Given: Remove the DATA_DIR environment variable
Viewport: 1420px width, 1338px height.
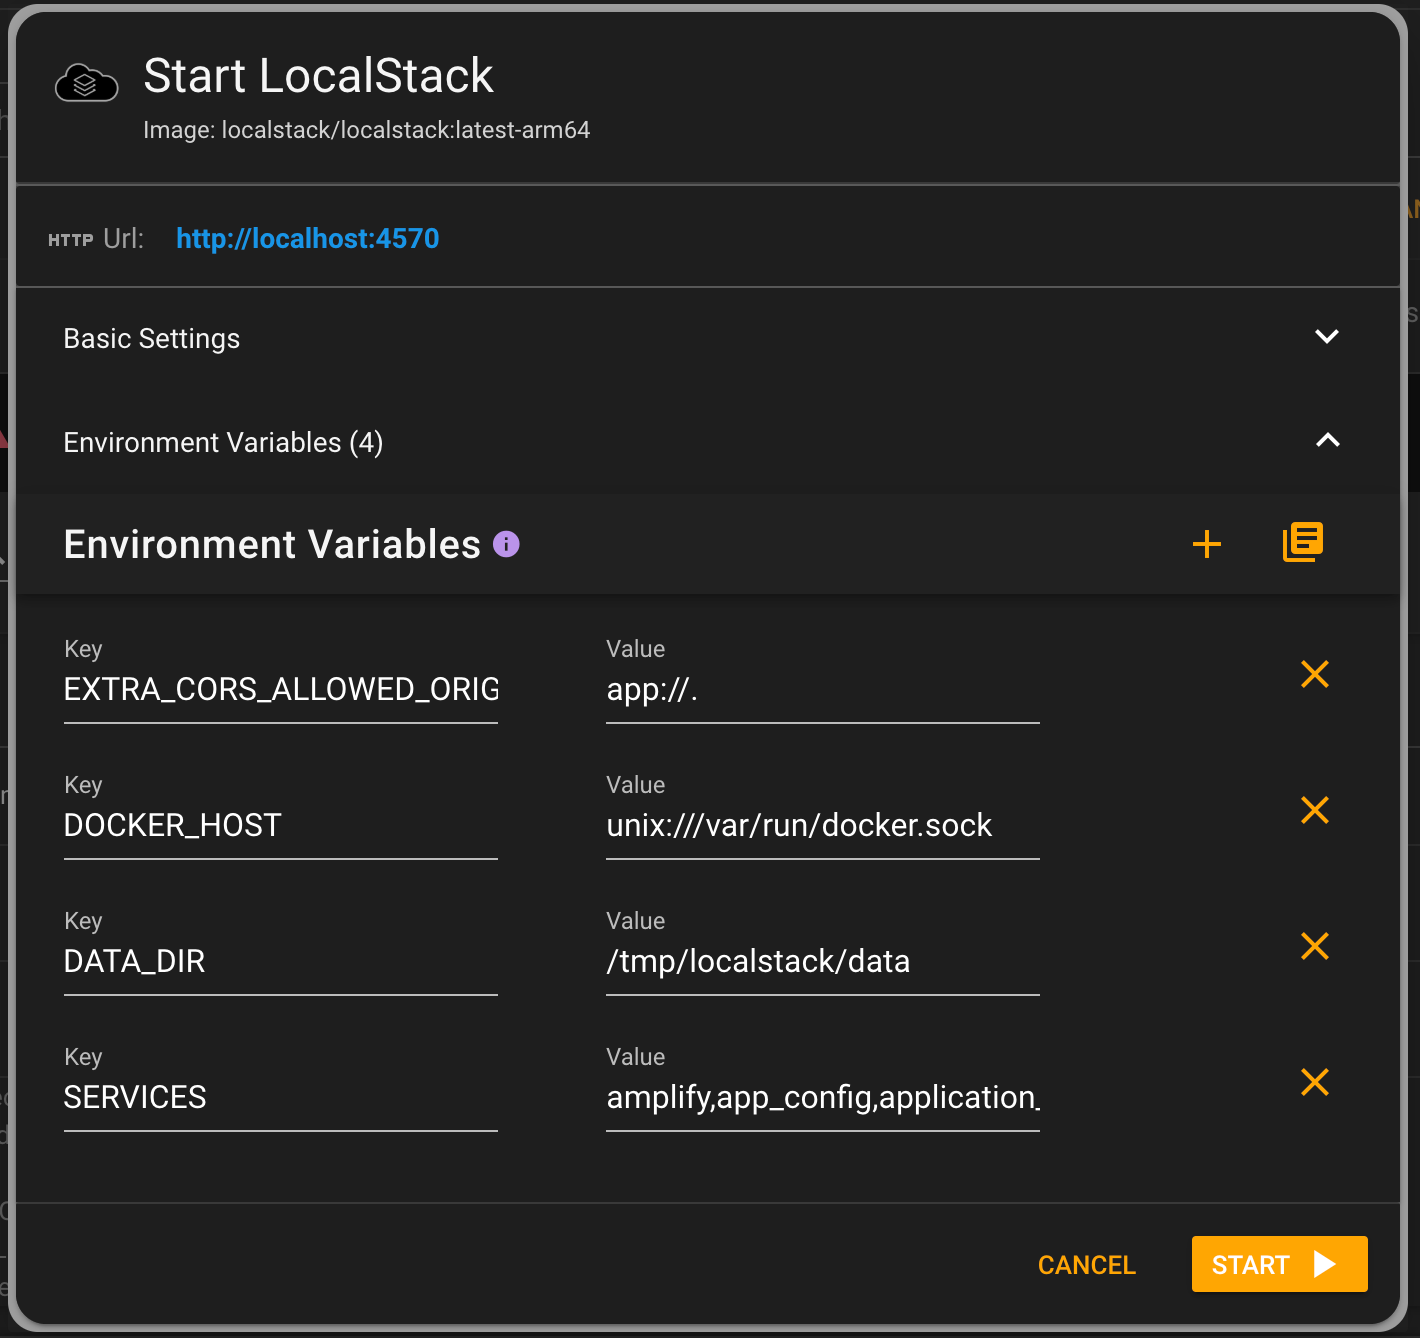Looking at the screenshot, I should pos(1315,946).
